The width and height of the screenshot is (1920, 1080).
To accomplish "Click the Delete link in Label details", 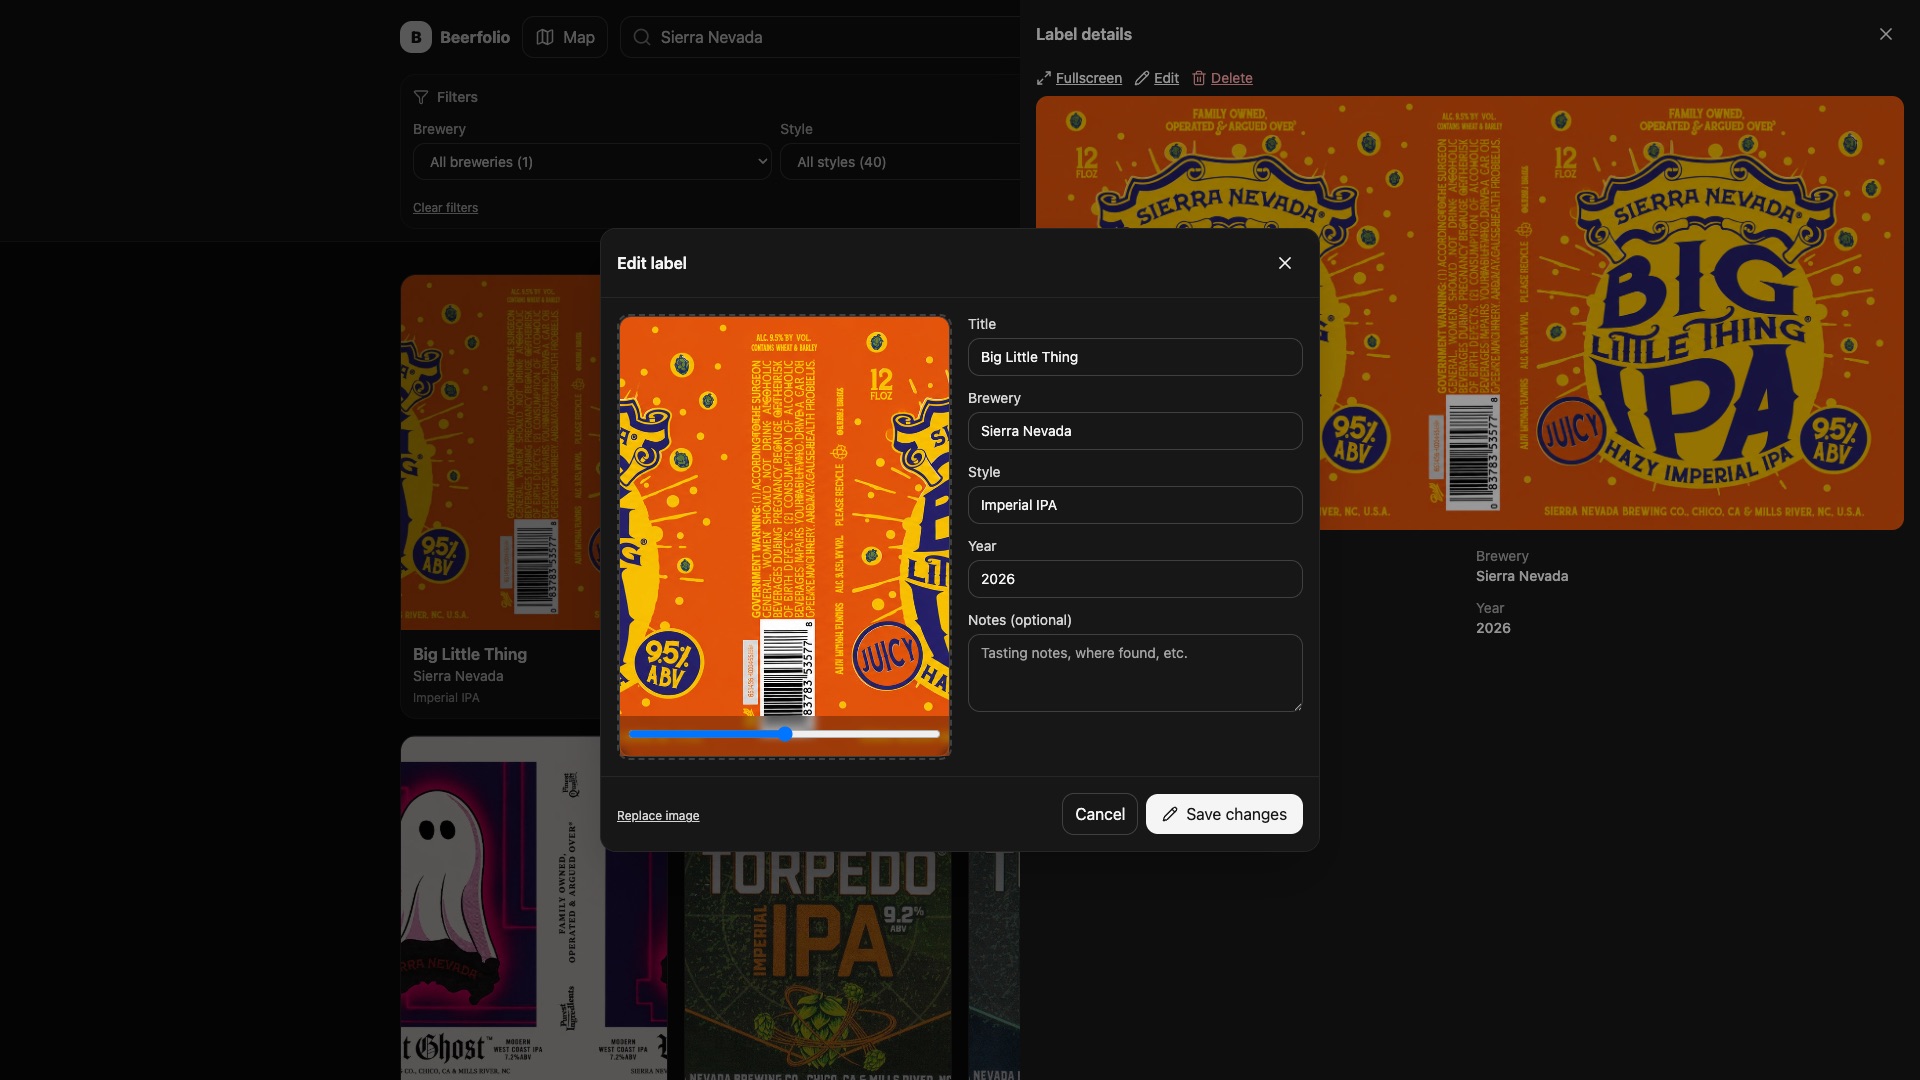I will pyautogui.click(x=1231, y=78).
